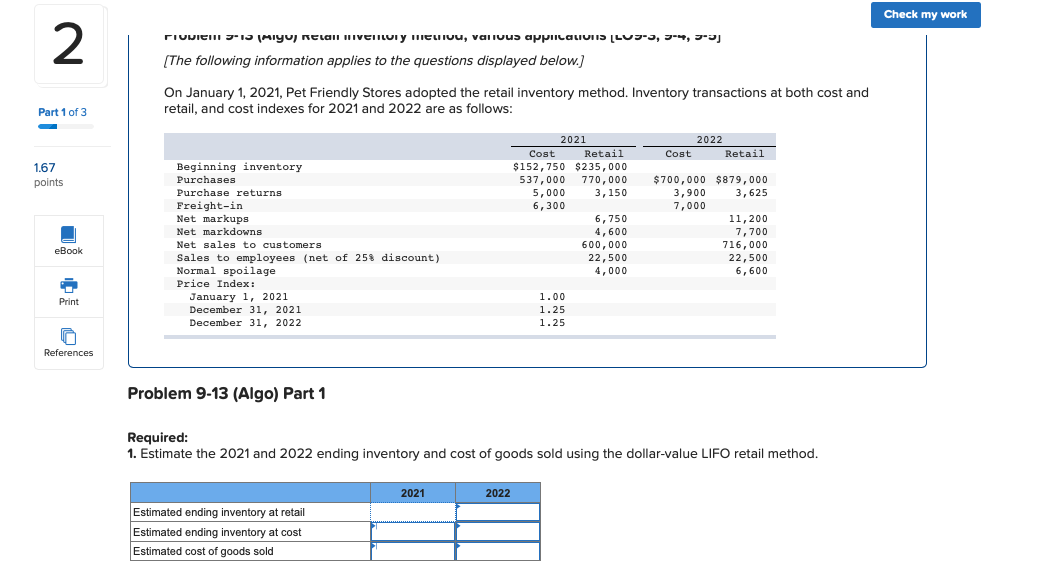This screenshot has height=586, width=1038.
Task: Click the $152,750 beginning inventory cost
Action: (x=539, y=167)
